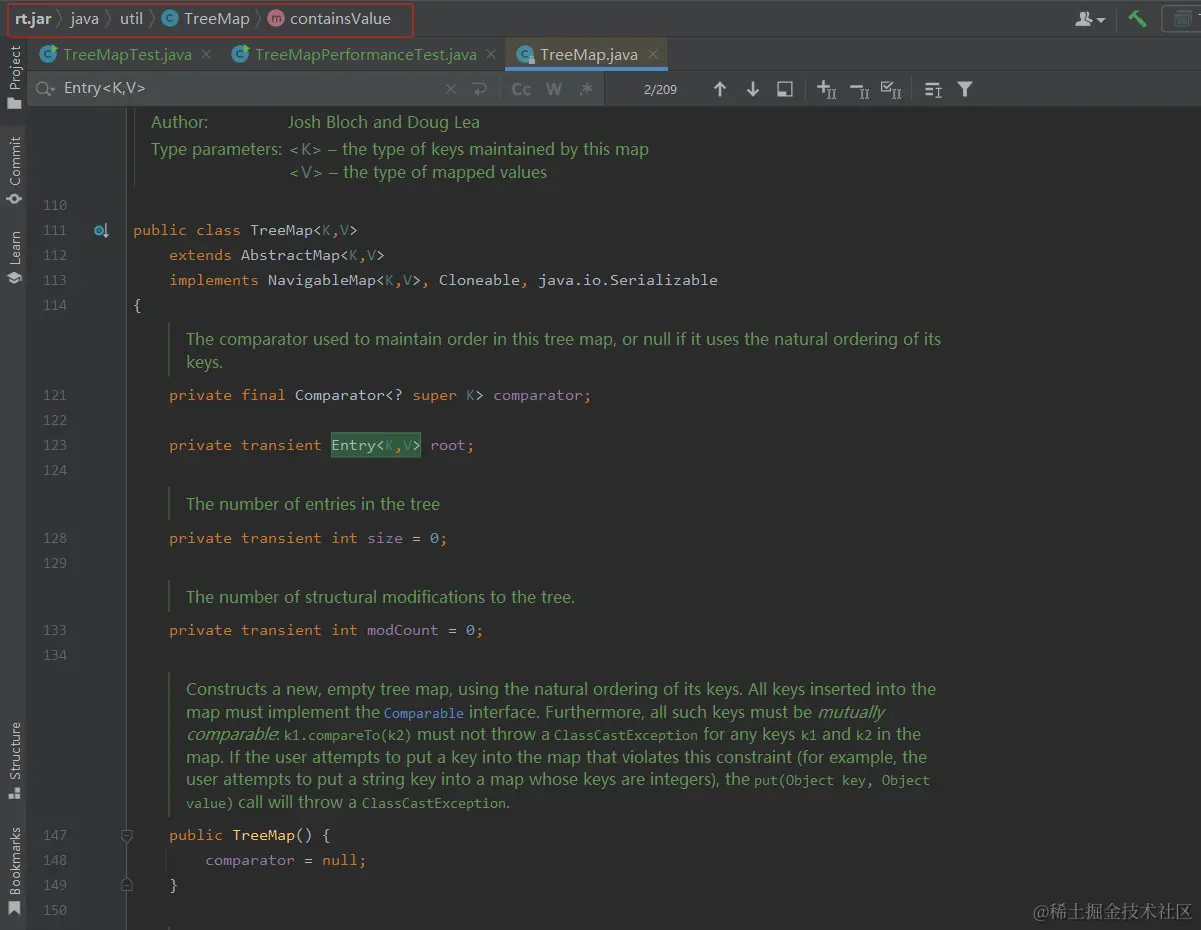
Task: Click the Build project hammer icon
Action: click(x=1137, y=18)
